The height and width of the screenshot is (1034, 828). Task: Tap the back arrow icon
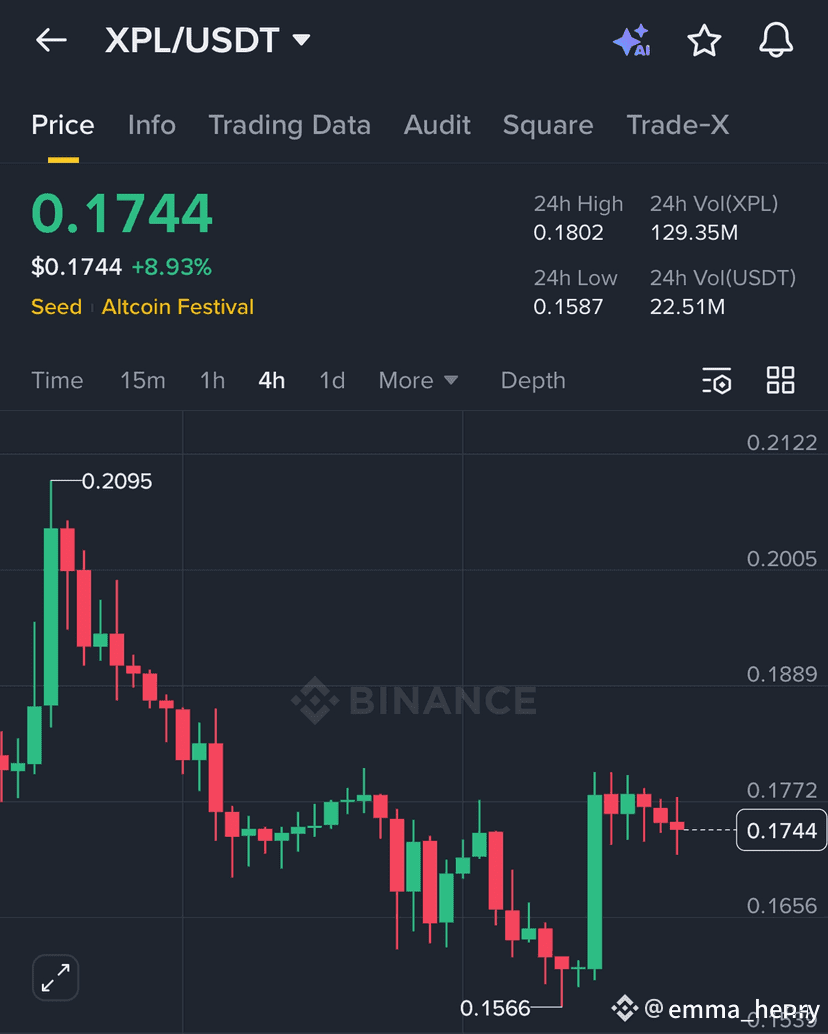coord(51,40)
